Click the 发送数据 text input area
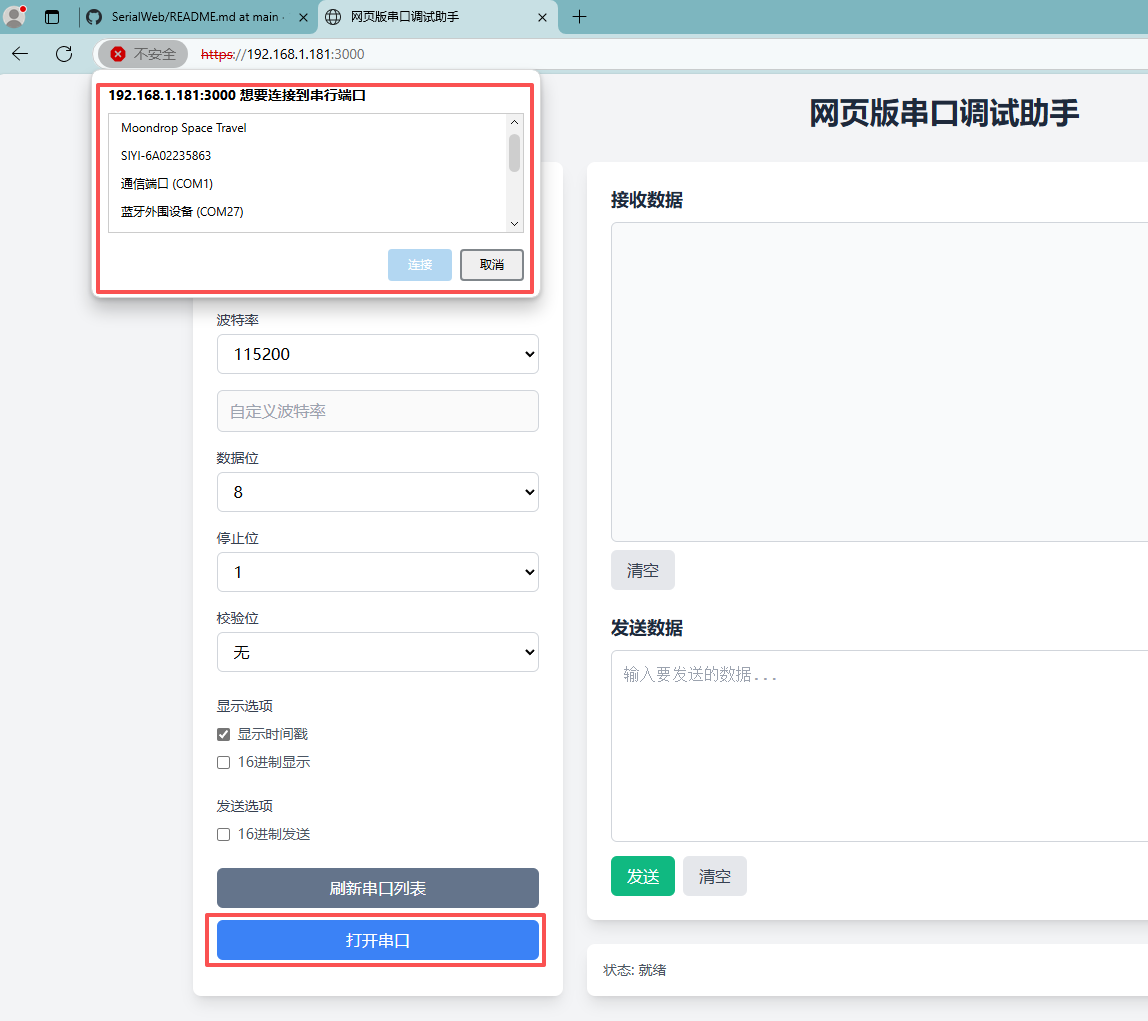Screen dimensions: 1148x1021 click(879, 746)
